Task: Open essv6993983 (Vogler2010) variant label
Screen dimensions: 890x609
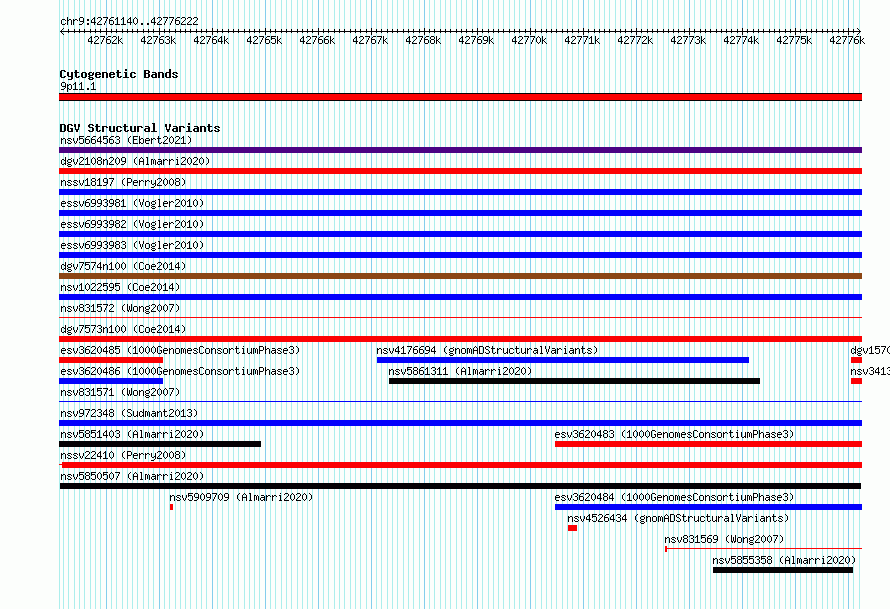Action: click(x=132, y=245)
